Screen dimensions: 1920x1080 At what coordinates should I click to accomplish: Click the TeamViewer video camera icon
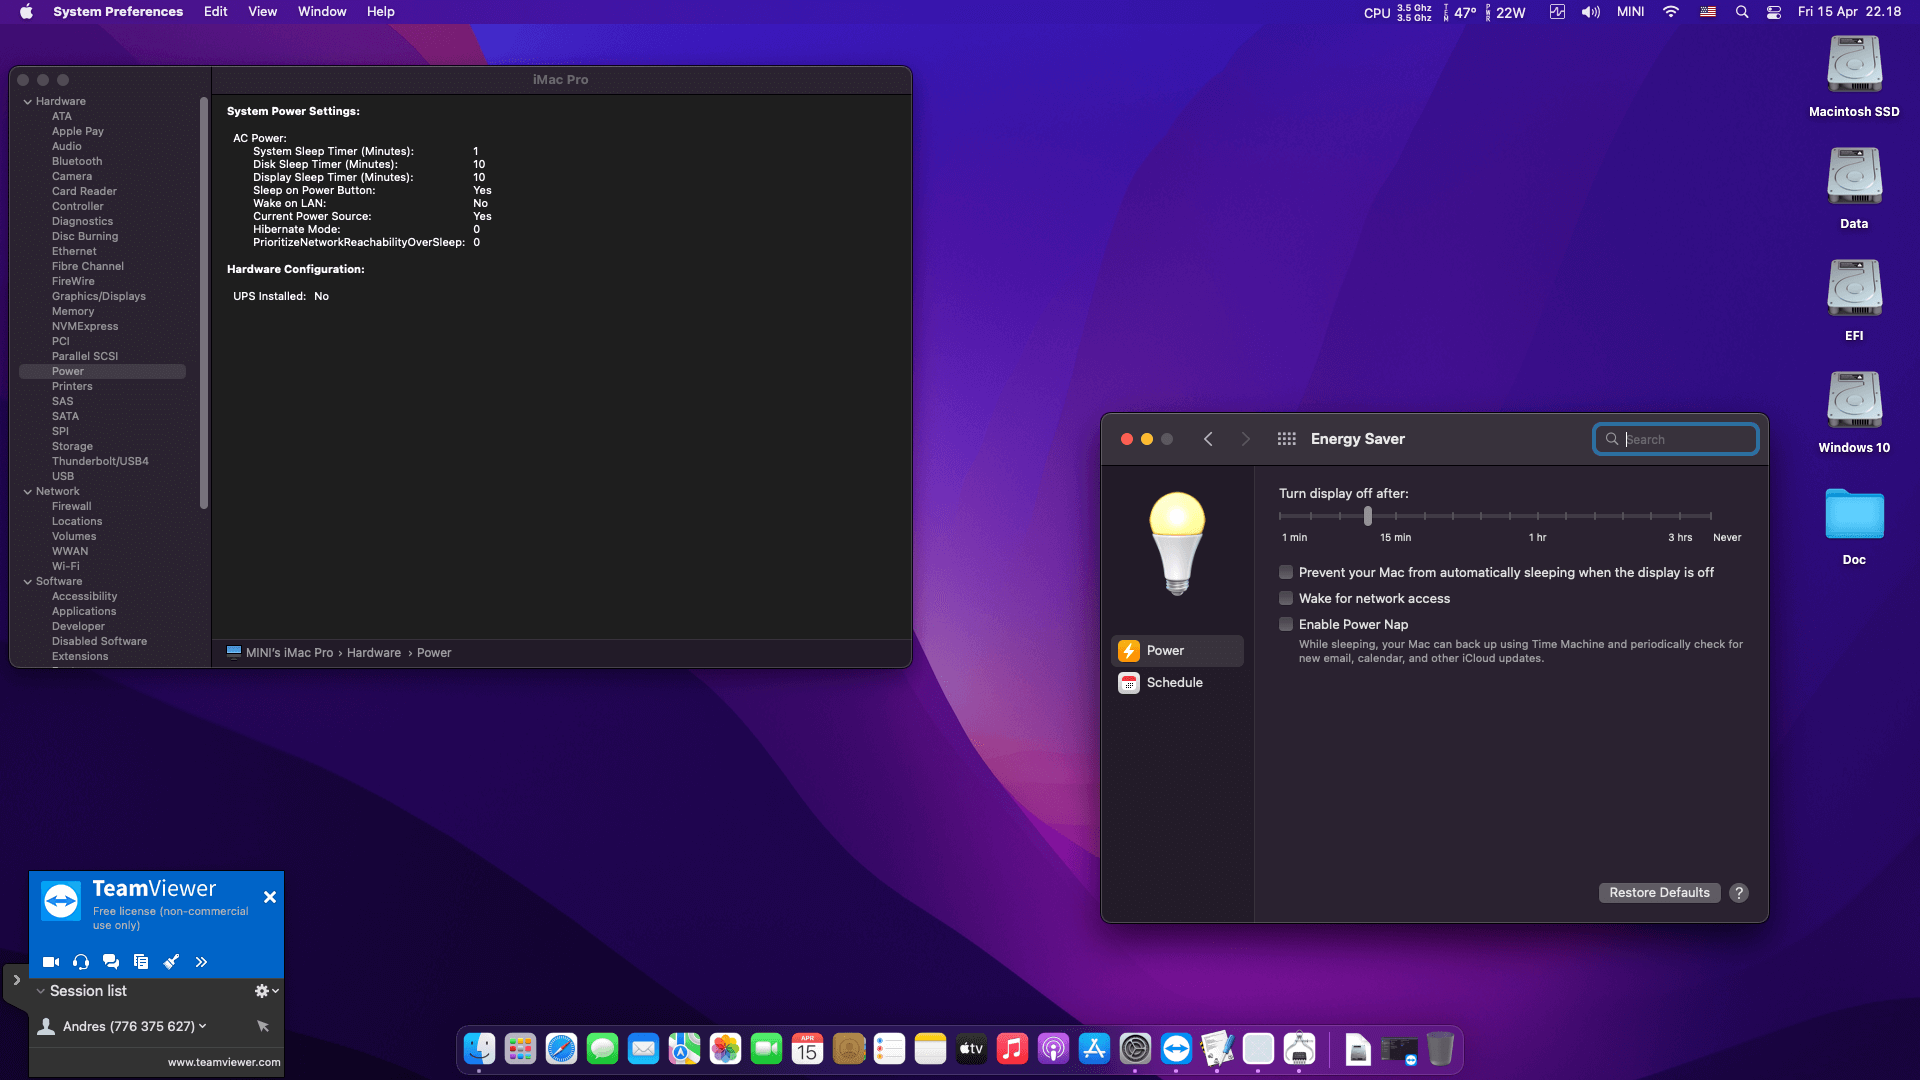pyautogui.click(x=50, y=962)
